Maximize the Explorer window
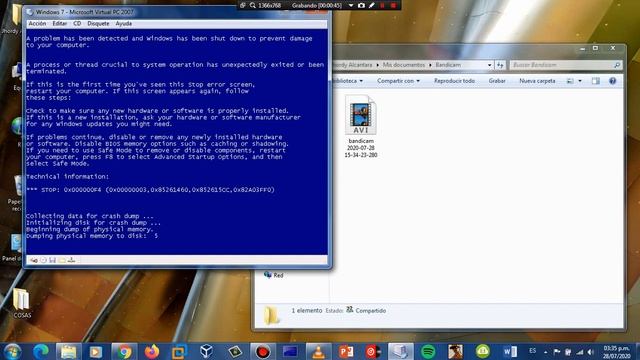Viewport: 640px width, 360px height. tap(596, 48)
